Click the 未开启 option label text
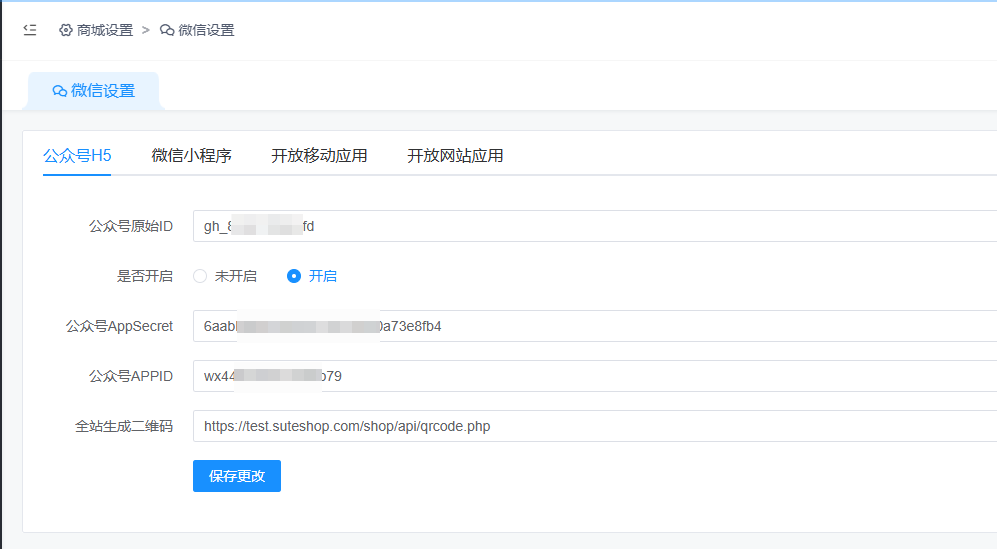This screenshot has width=997, height=549. point(235,276)
